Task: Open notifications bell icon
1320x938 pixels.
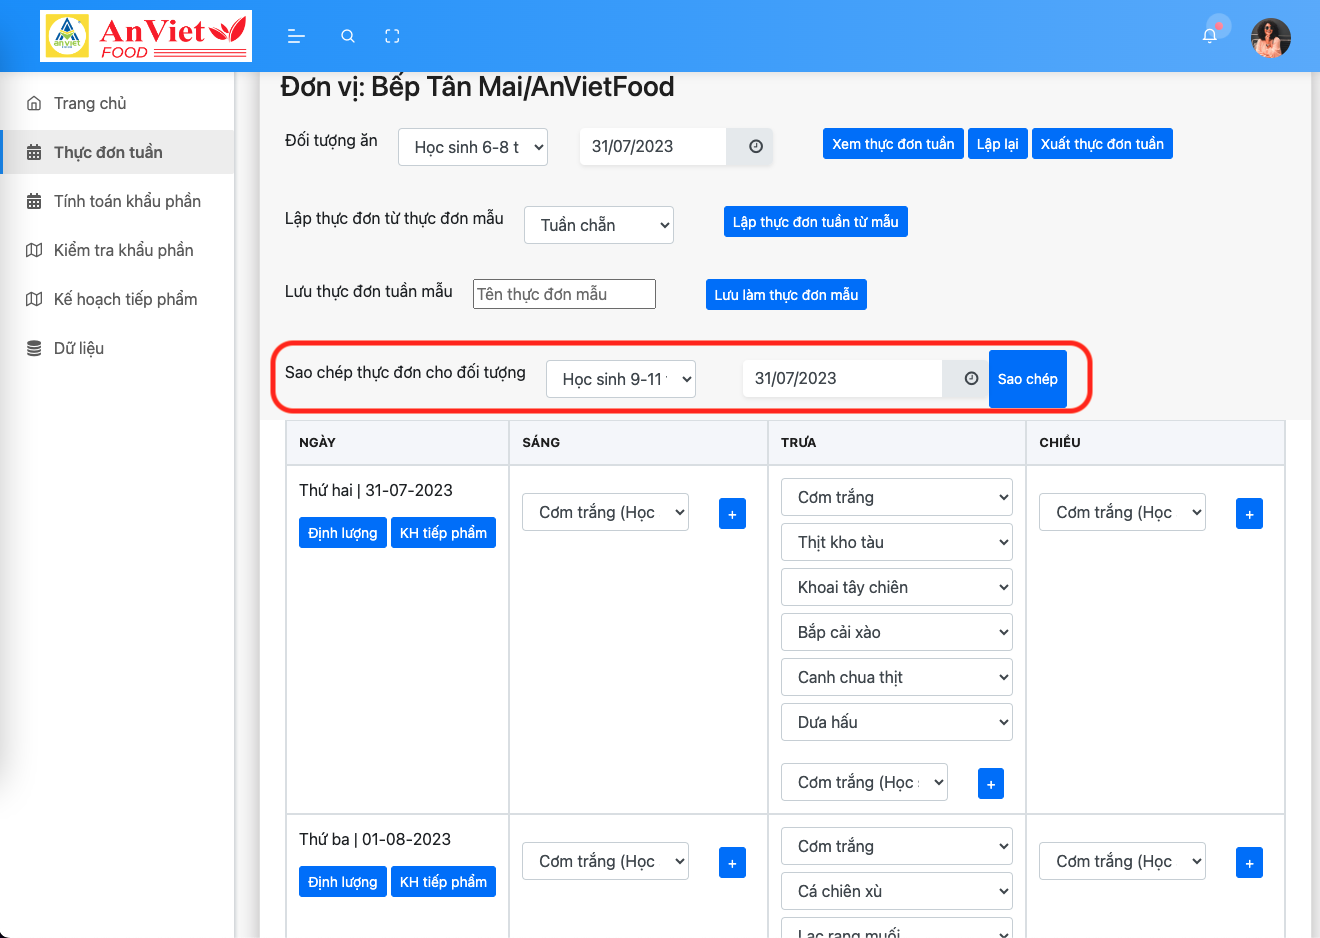Action: (1210, 36)
